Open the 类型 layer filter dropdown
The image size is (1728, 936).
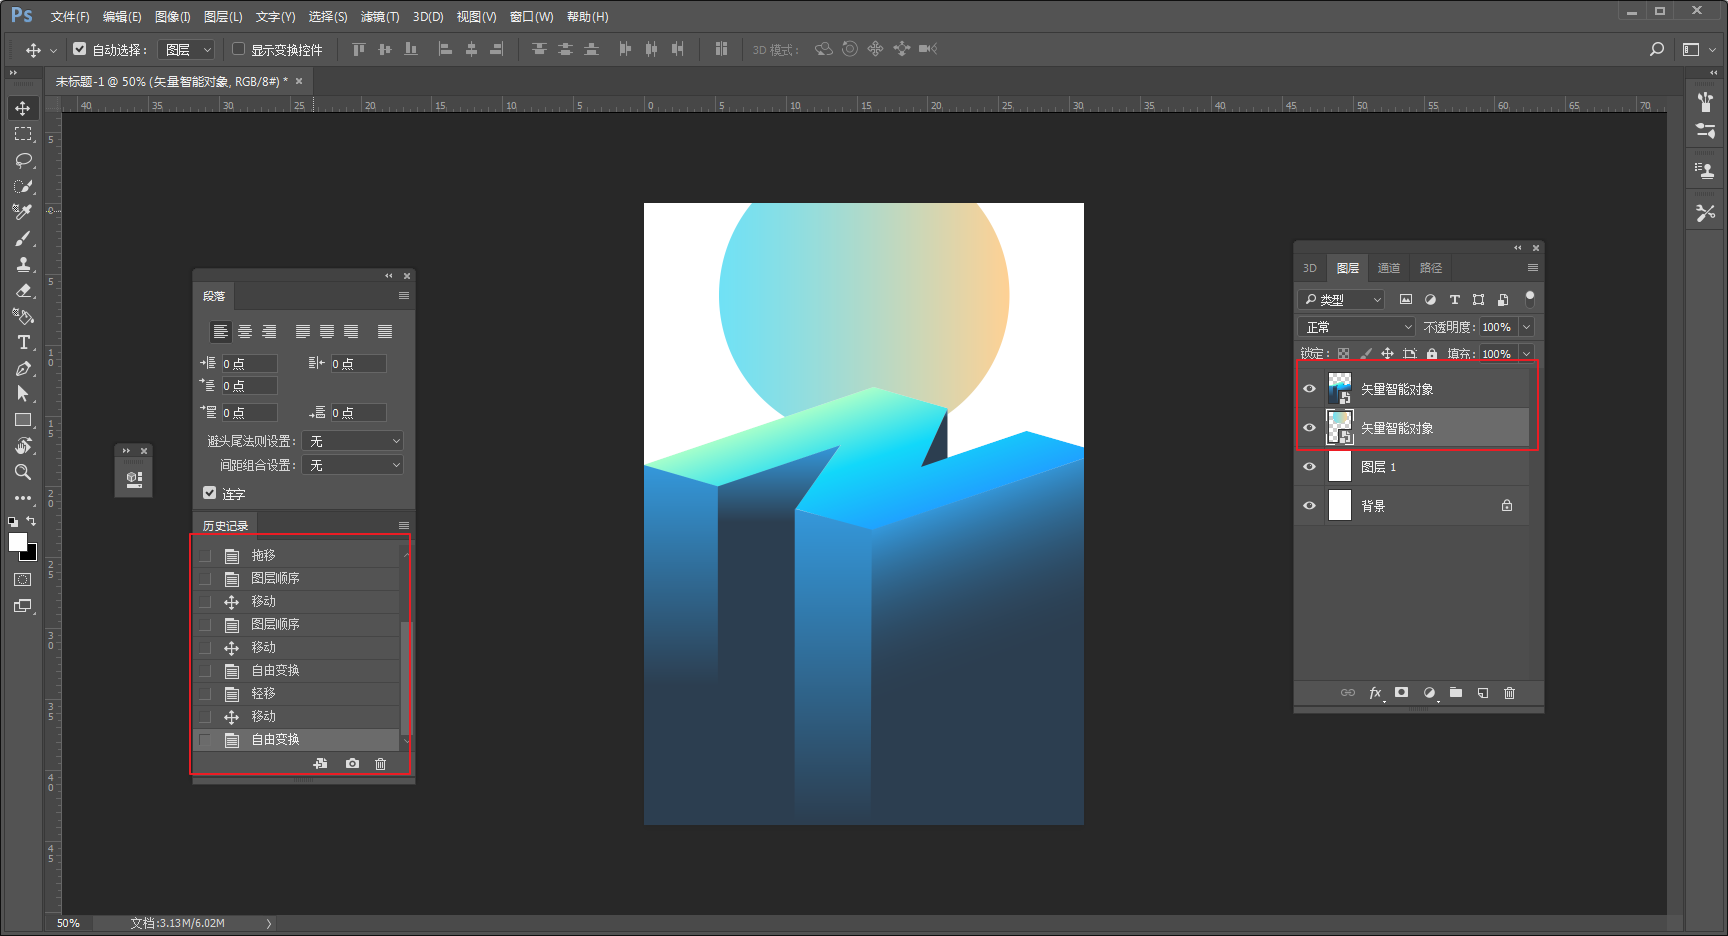(1341, 300)
